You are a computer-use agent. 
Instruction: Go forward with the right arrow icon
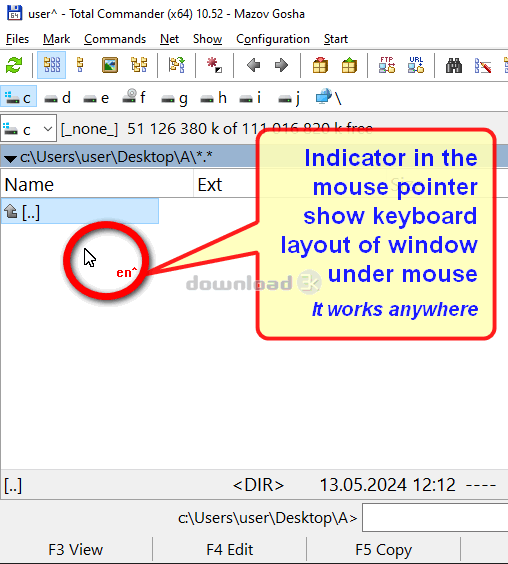281,65
